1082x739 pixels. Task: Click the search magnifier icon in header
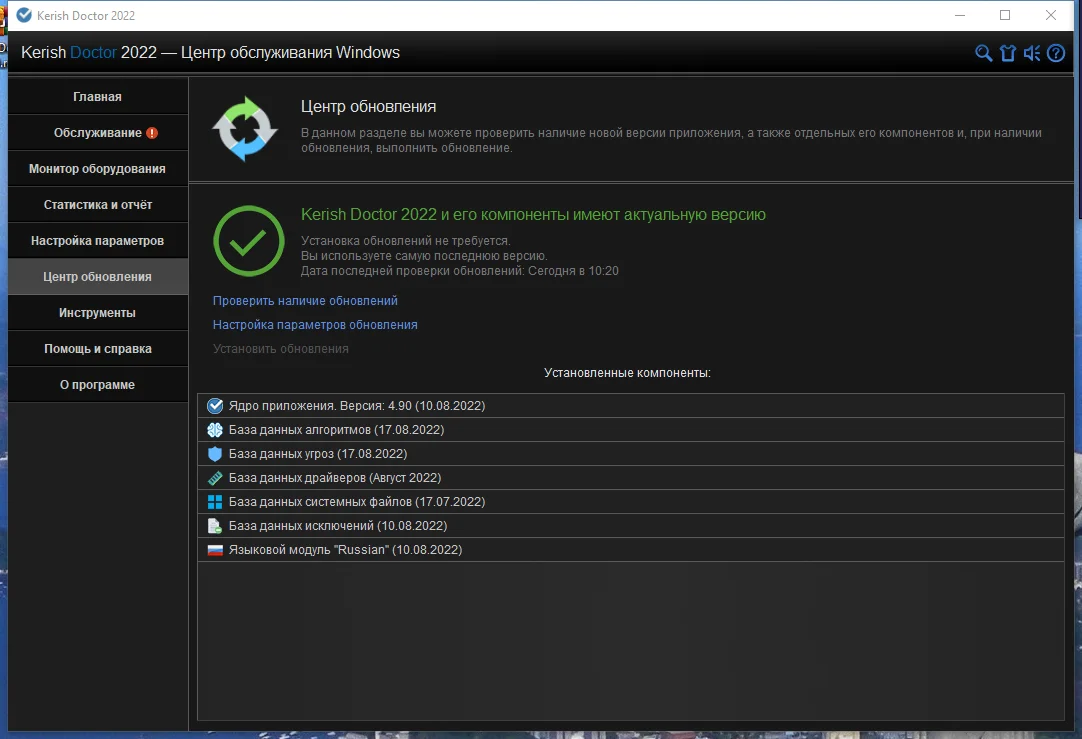(x=983, y=53)
